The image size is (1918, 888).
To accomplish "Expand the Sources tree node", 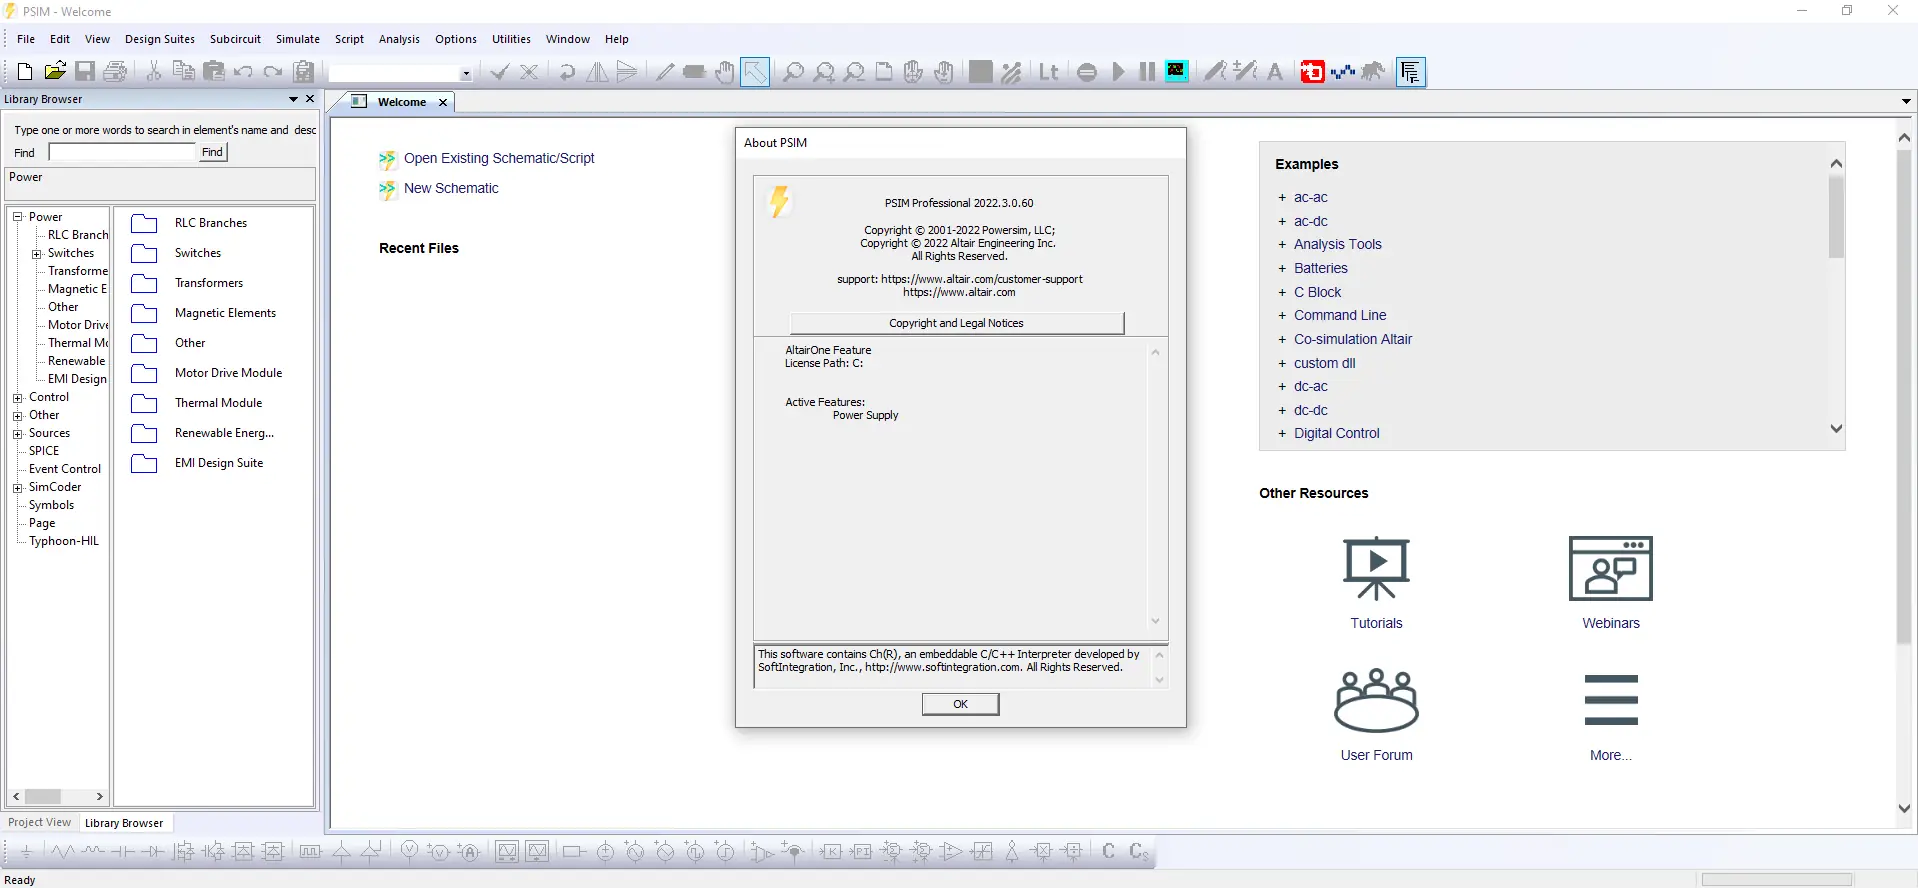I will tap(18, 434).
